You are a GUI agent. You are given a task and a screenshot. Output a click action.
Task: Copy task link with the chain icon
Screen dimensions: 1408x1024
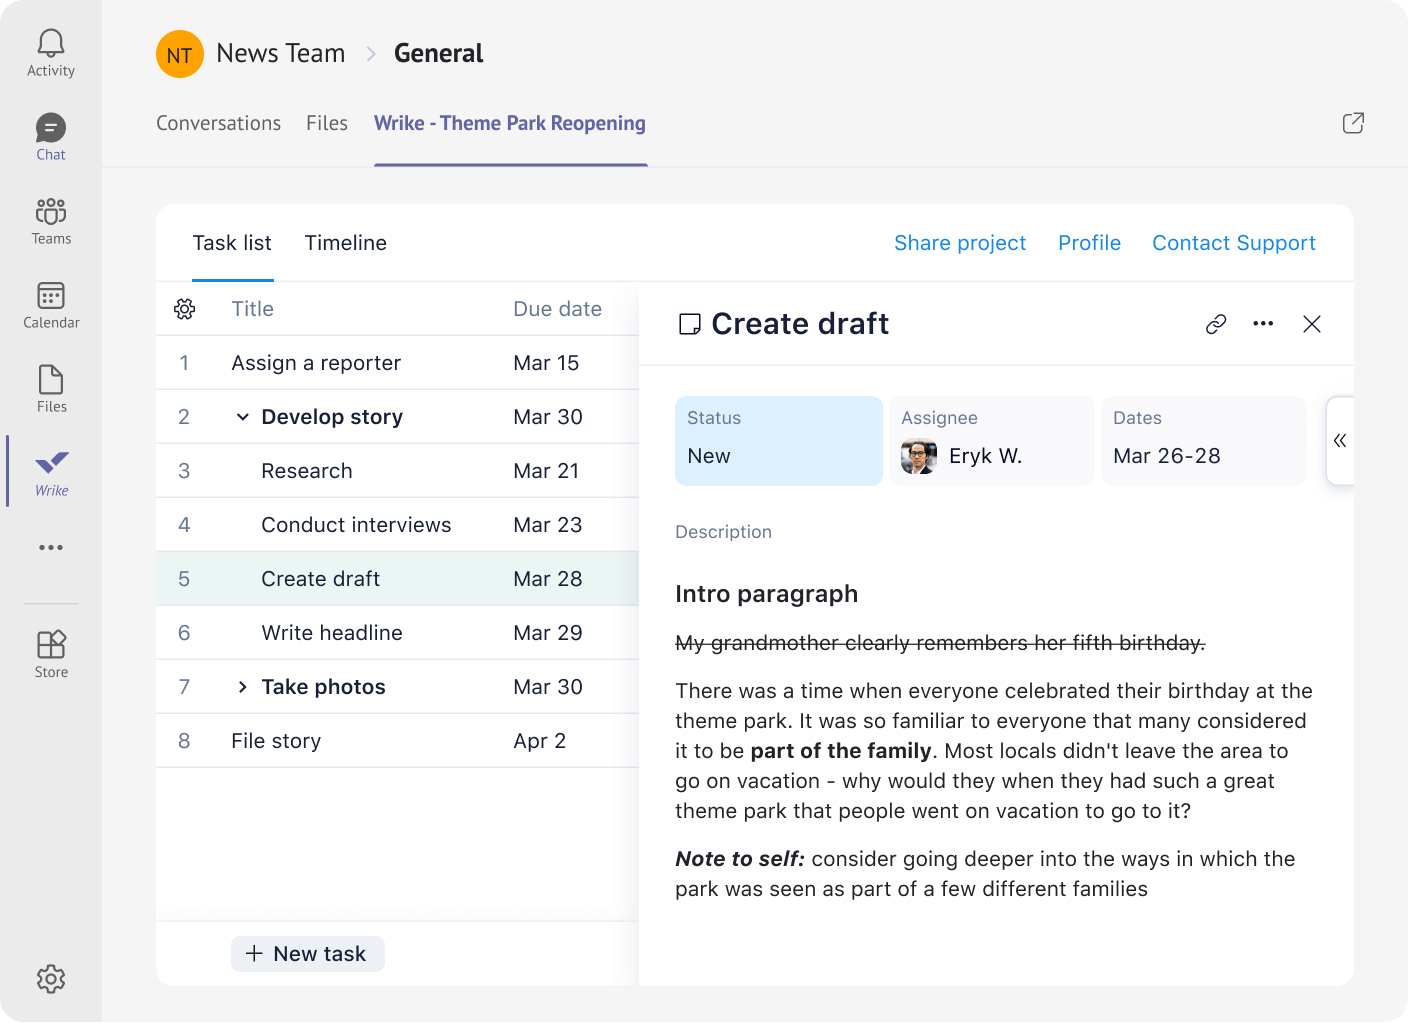(x=1216, y=324)
